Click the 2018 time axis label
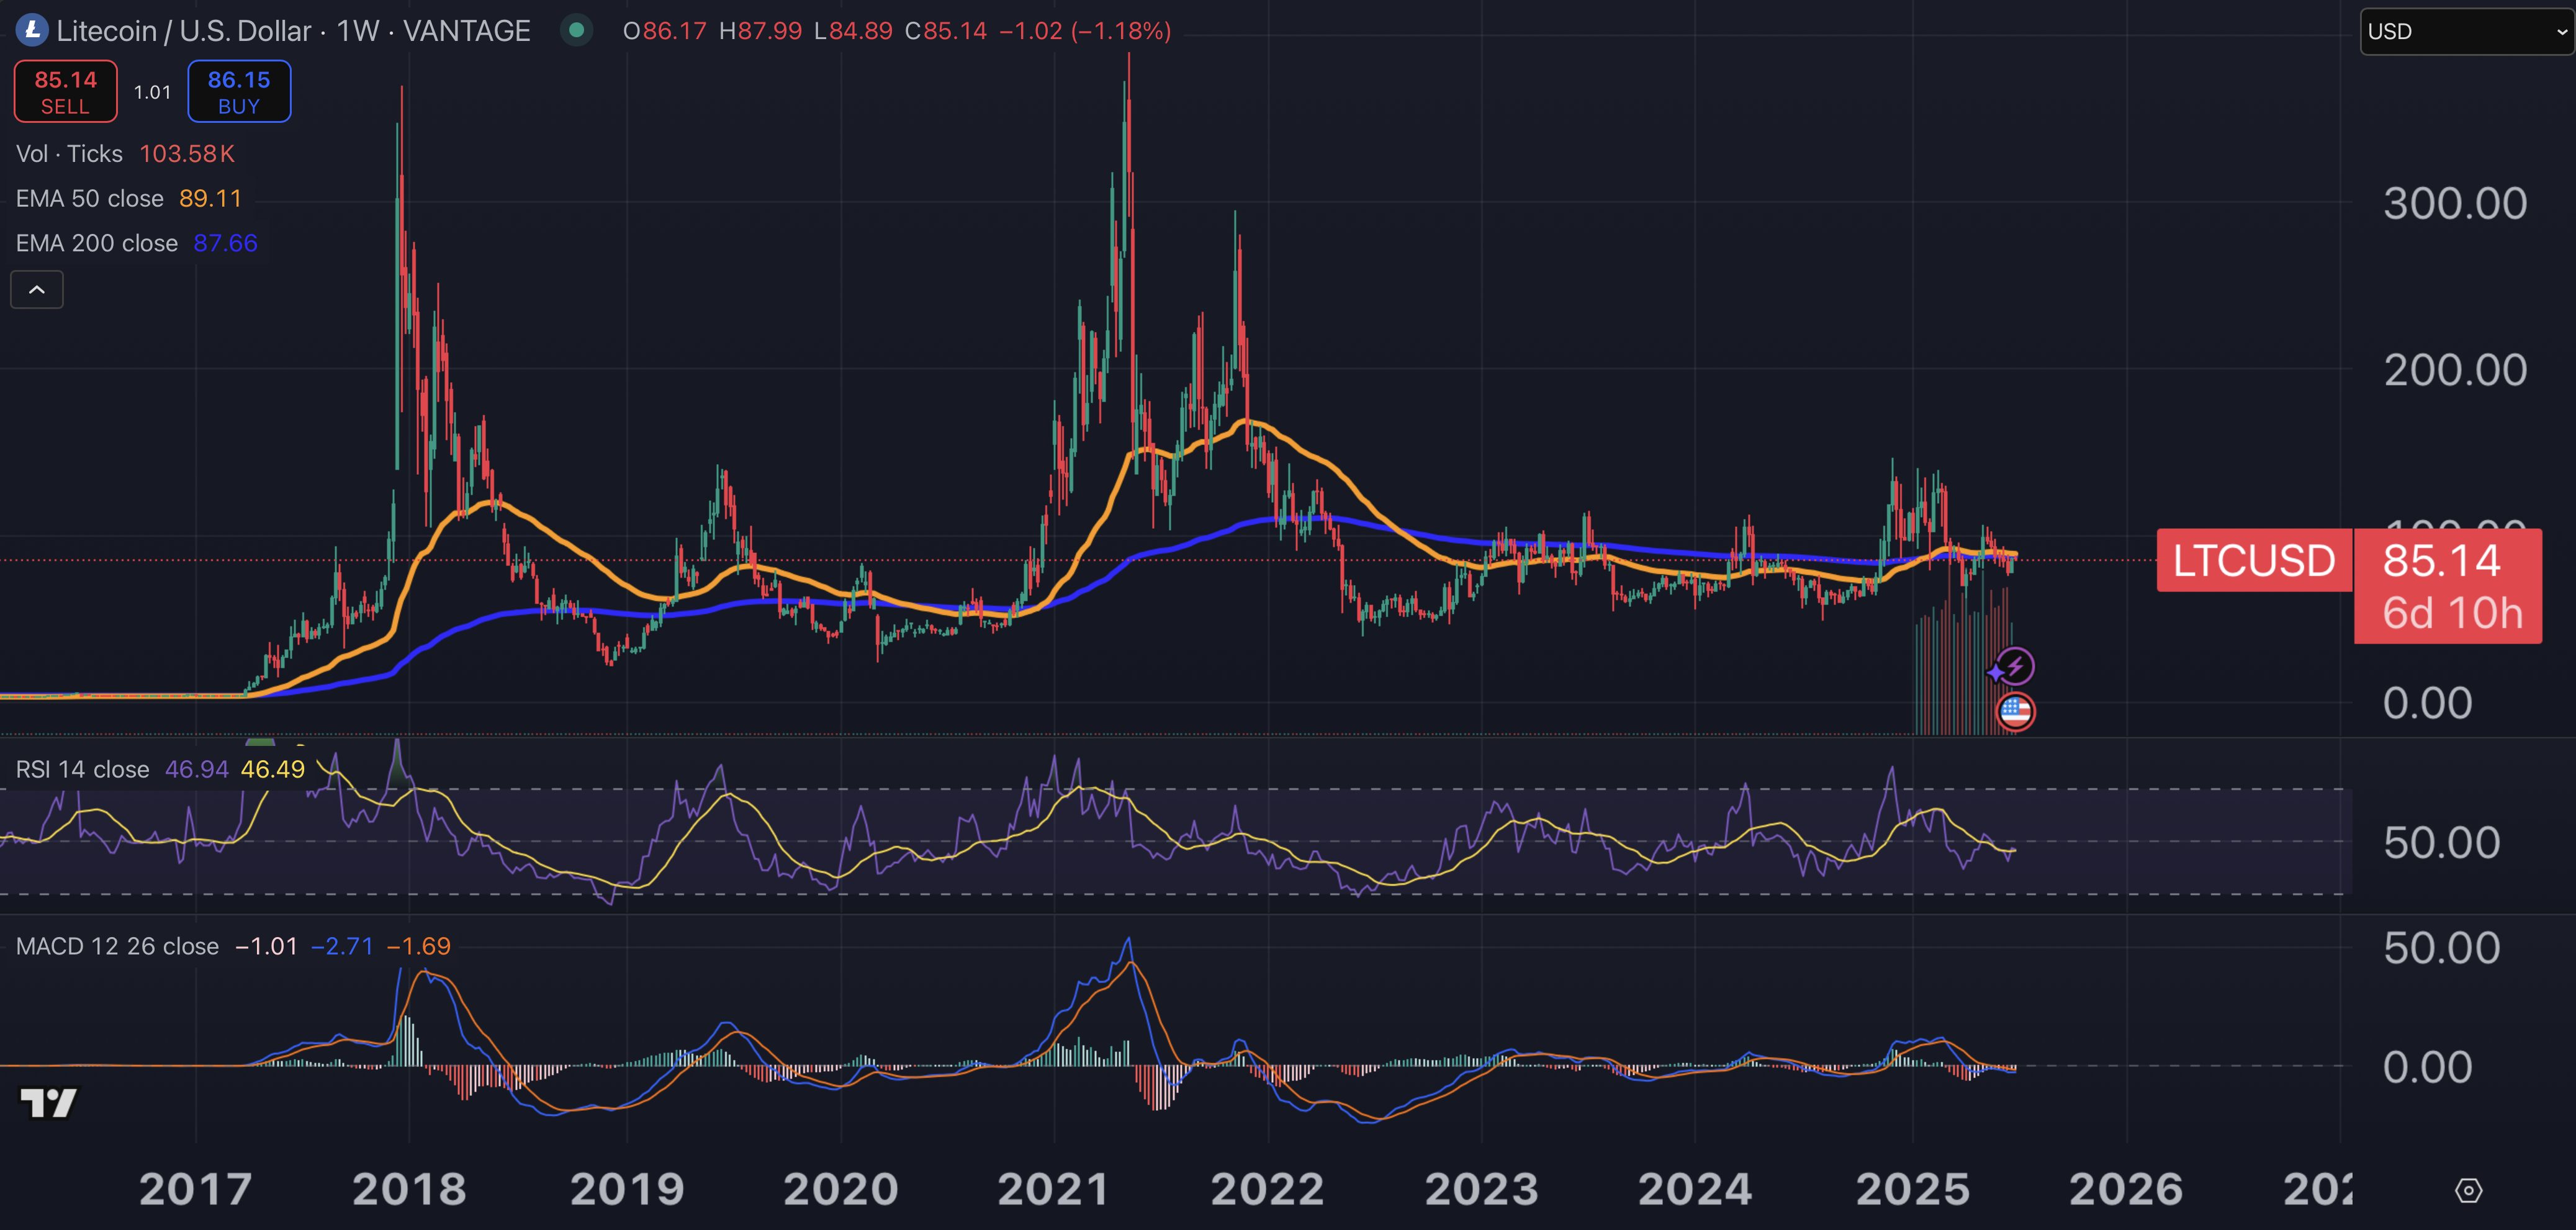Screen dimensions: 2576x1230 409,1189
